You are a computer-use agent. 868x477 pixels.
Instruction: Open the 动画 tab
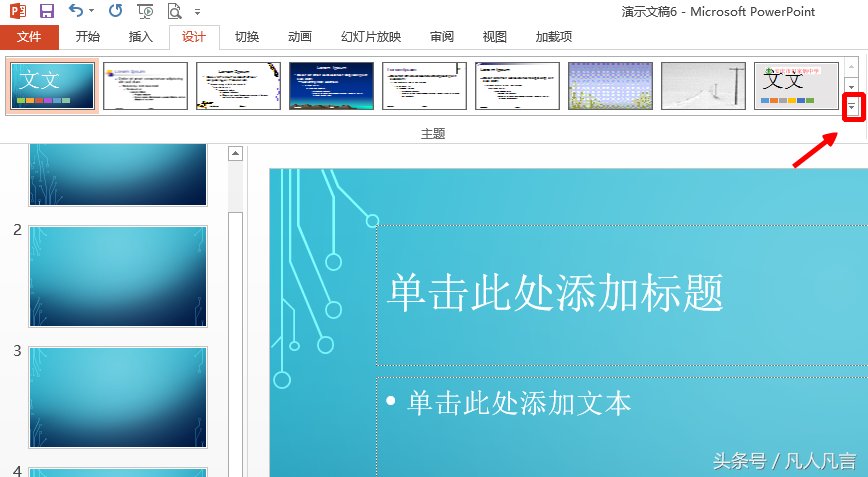(299, 37)
